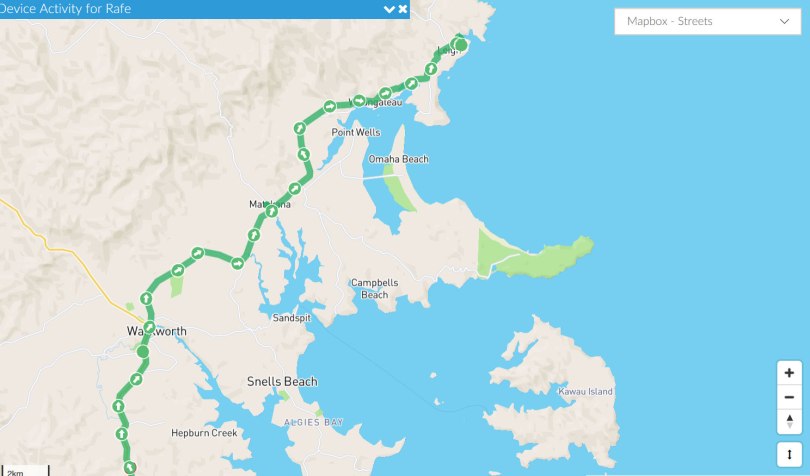Screen dimensions: 810x476
Task: Click the route arrow marker on Warkworth label
Action: [x=149, y=327]
